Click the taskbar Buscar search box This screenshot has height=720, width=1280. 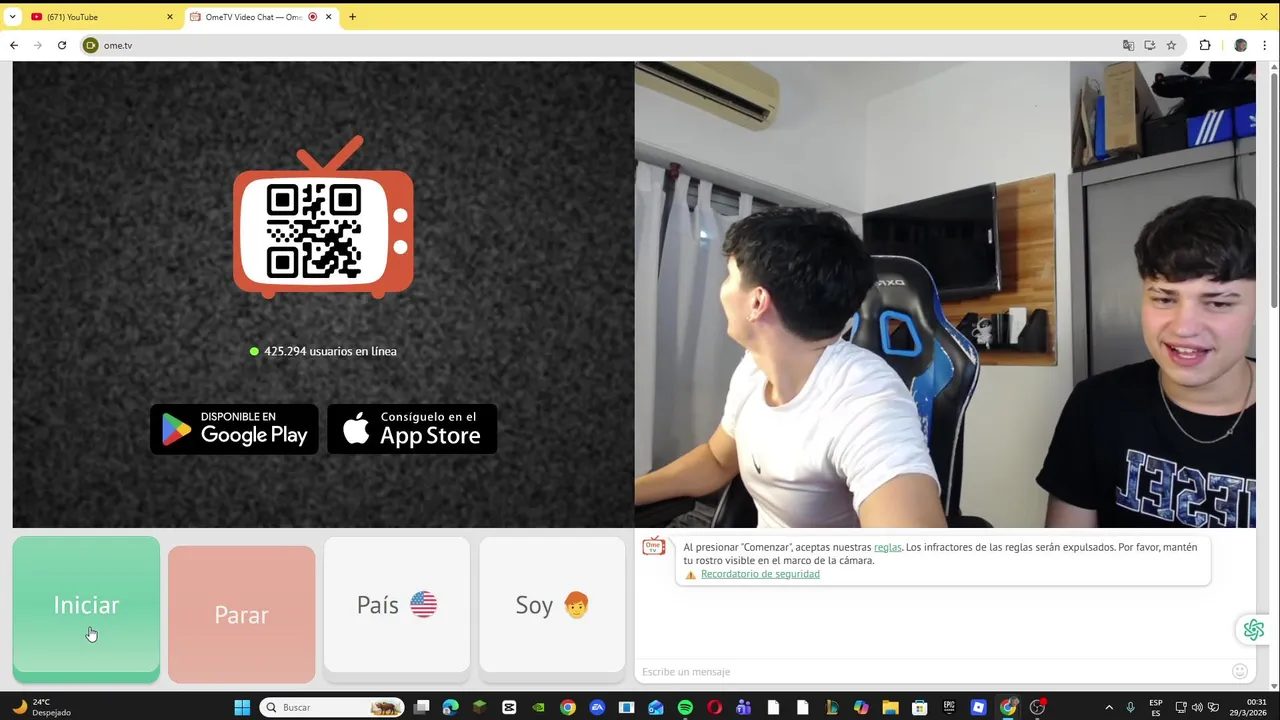click(x=333, y=707)
